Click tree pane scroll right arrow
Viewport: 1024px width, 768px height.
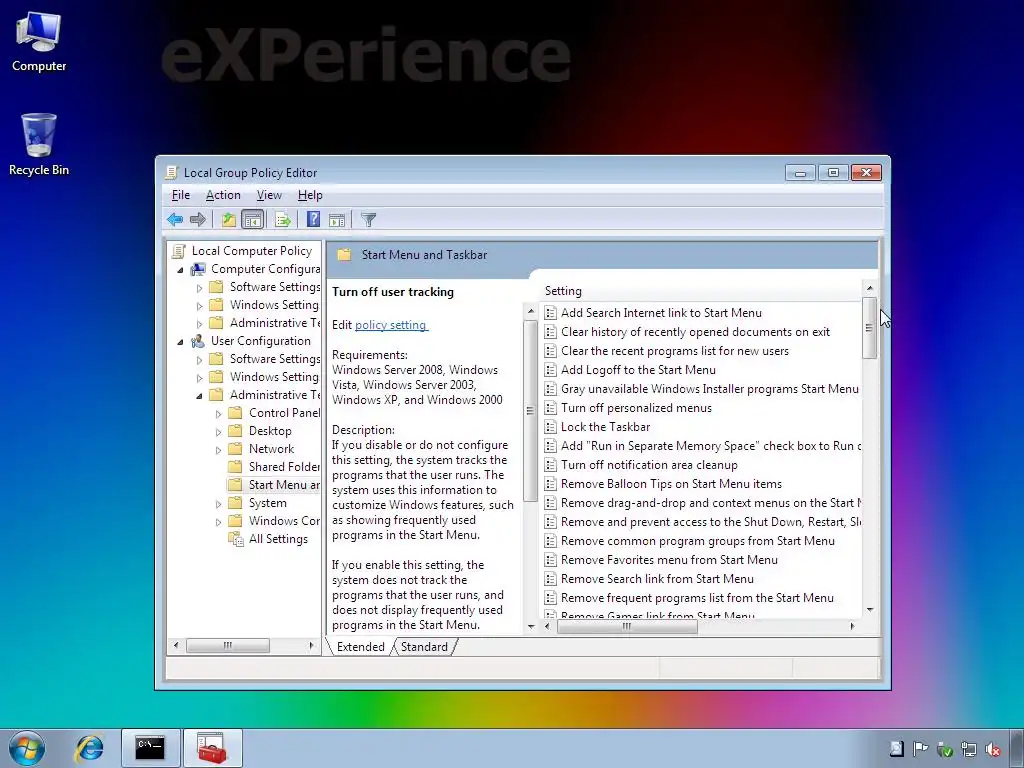point(312,645)
